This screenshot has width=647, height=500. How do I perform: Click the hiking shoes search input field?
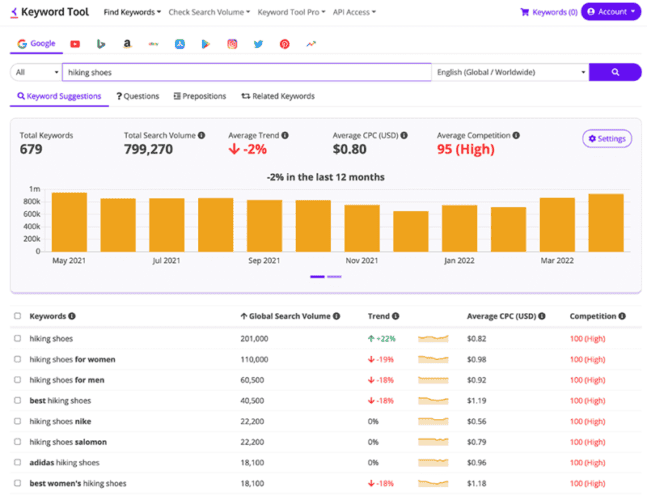(246, 72)
